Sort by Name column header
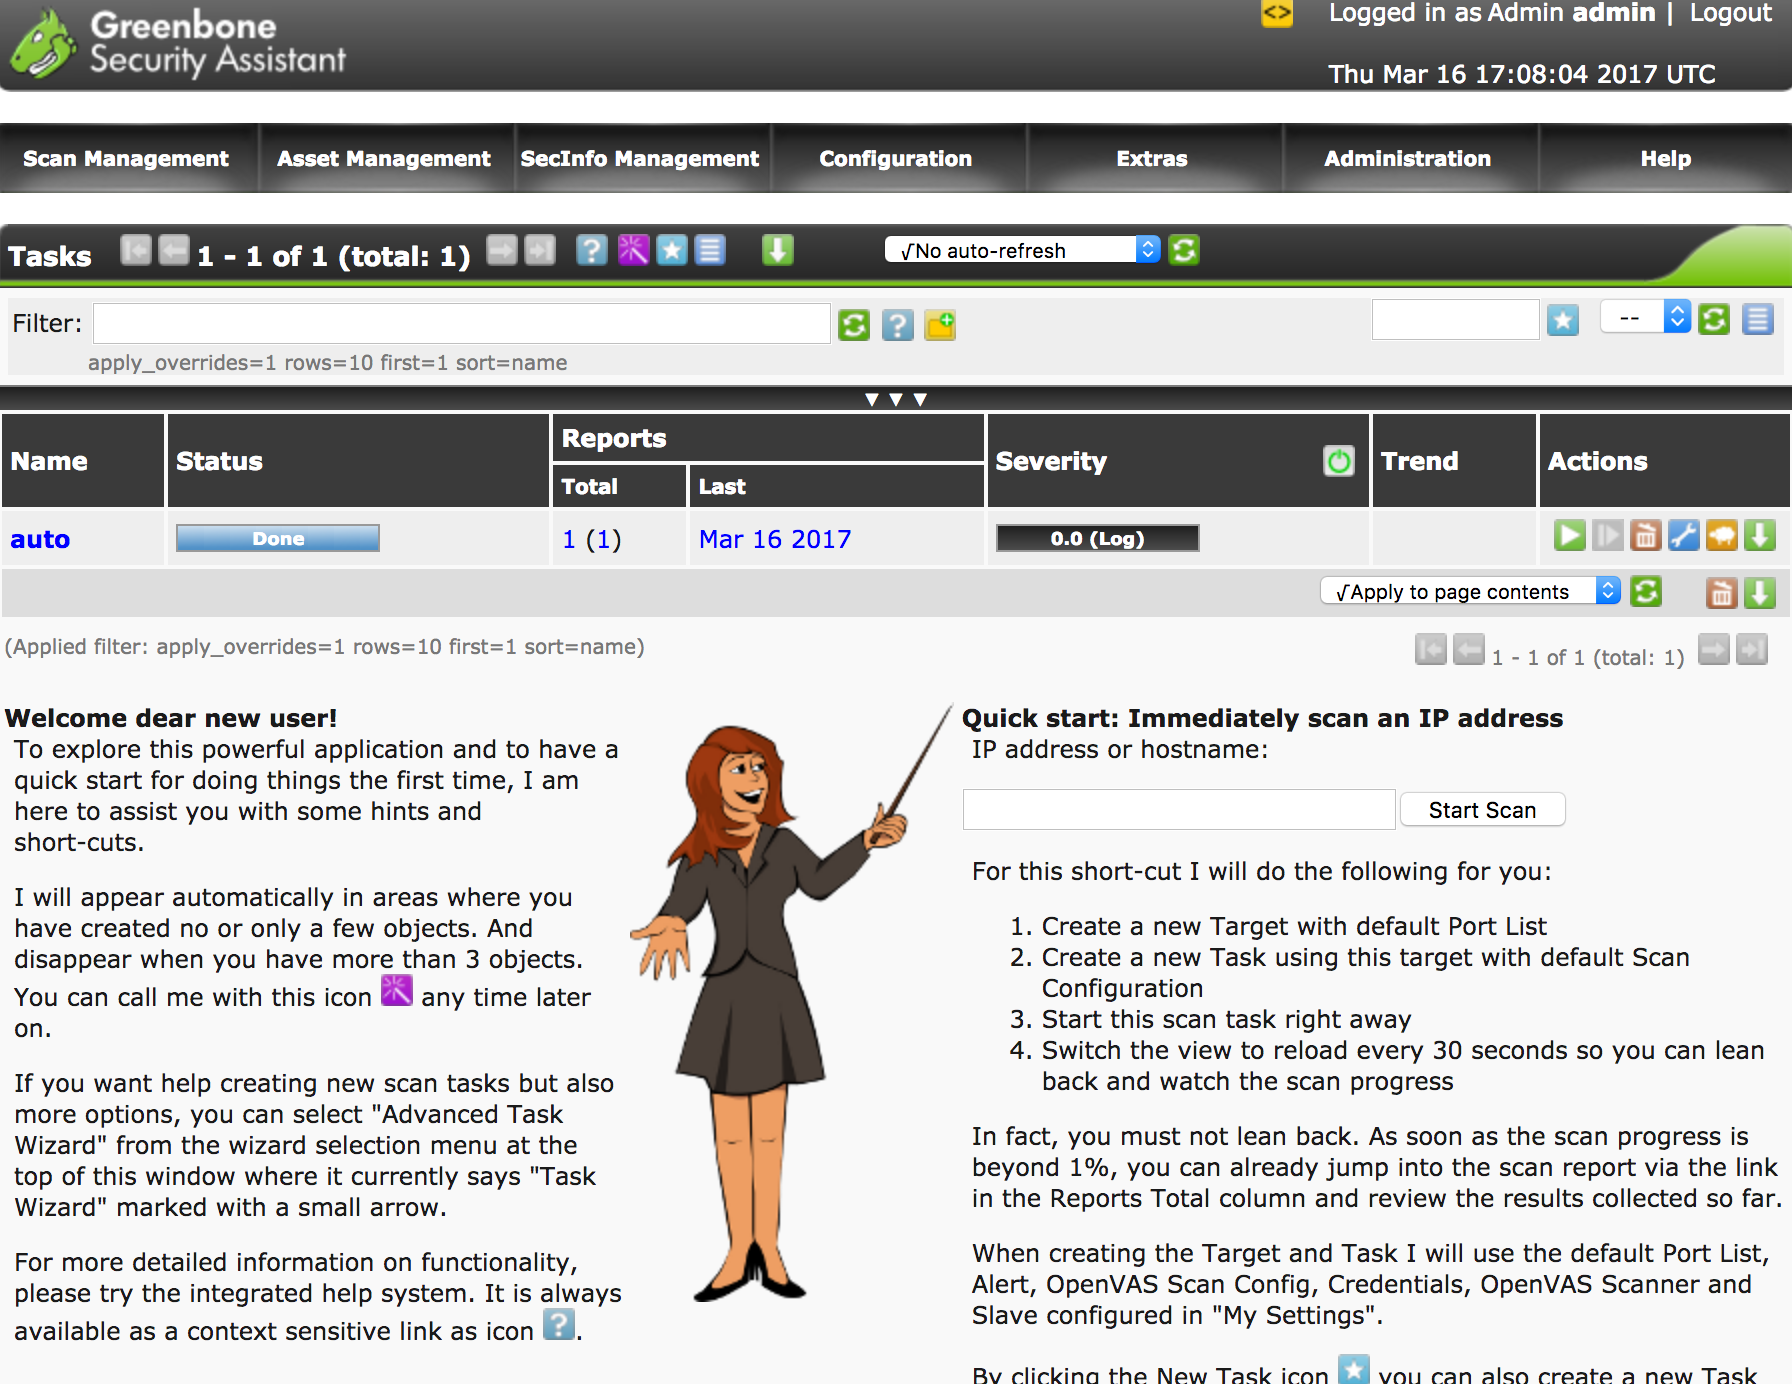Viewport: 1792px width, 1384px height. pyautogui.click(x=49, y=461)
